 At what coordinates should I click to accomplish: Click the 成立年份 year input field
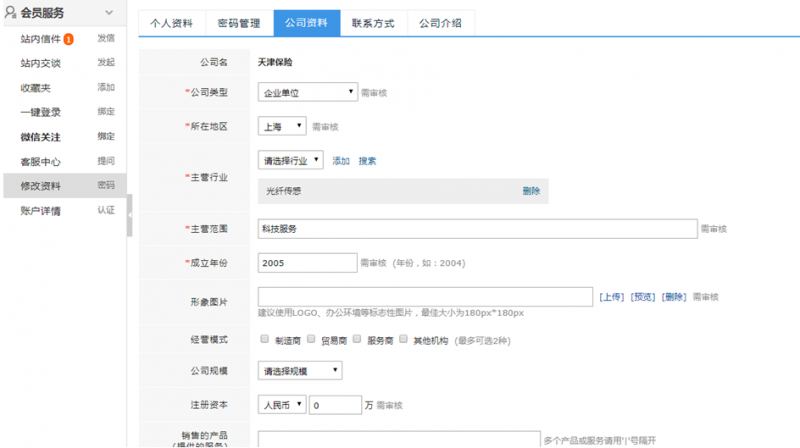coord(307,263)
